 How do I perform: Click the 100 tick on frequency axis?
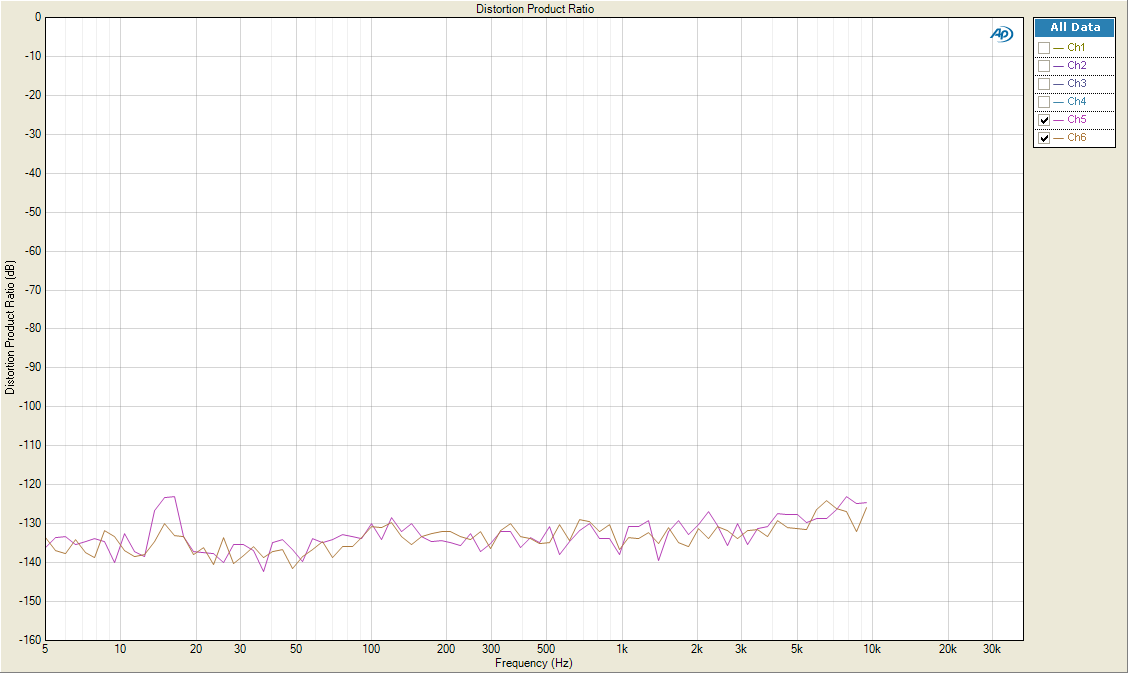[371, 649]
